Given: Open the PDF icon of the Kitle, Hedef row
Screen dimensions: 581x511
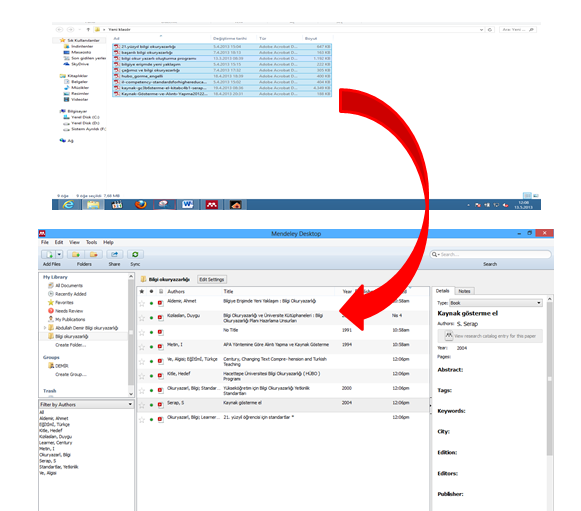Looking at the screenshot, I should click(160, 376).
